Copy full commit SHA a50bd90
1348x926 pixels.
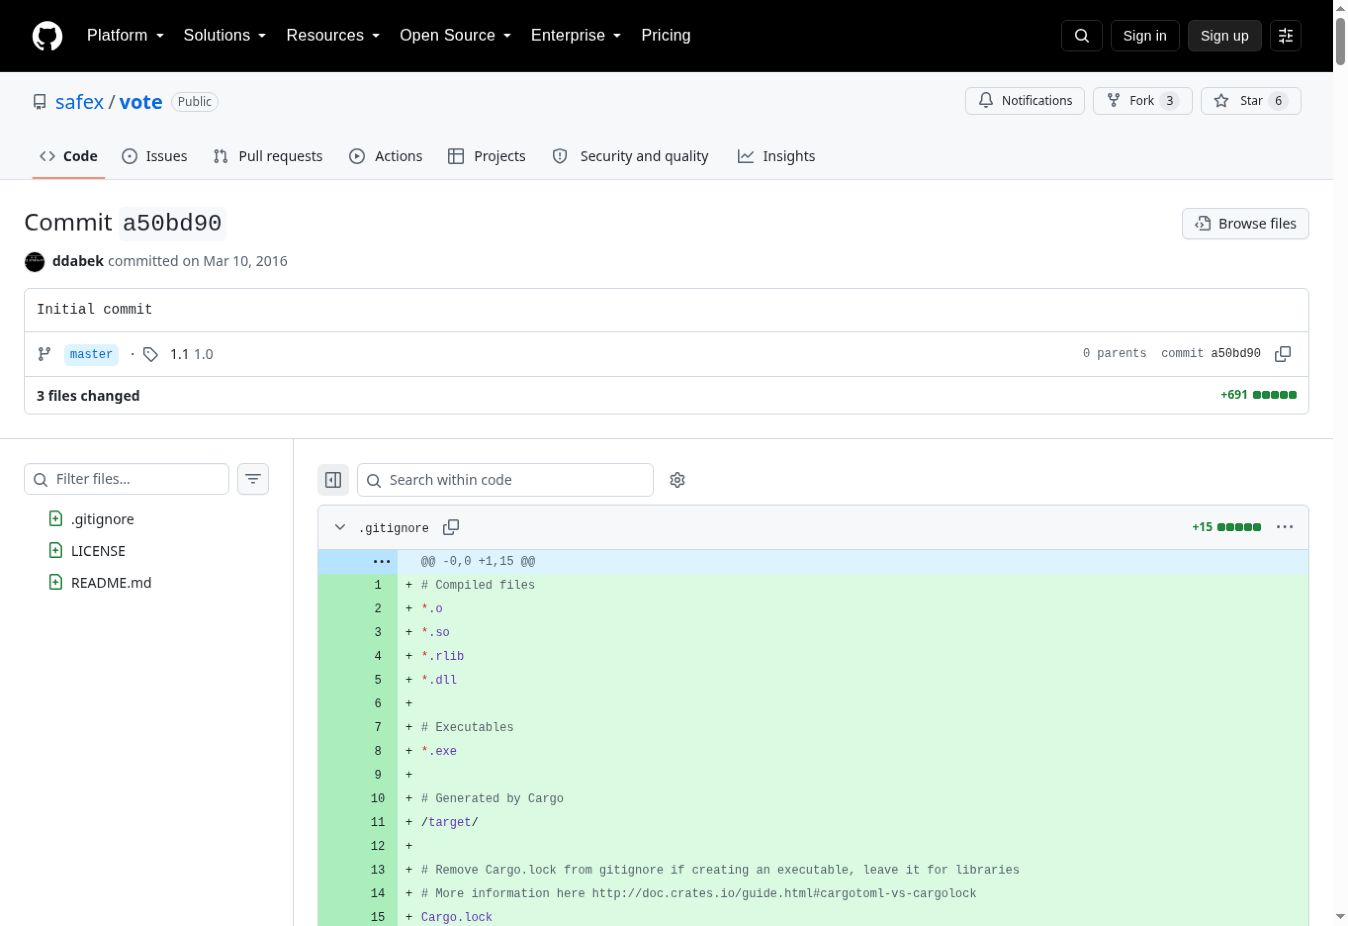[x=1283, y=354]
